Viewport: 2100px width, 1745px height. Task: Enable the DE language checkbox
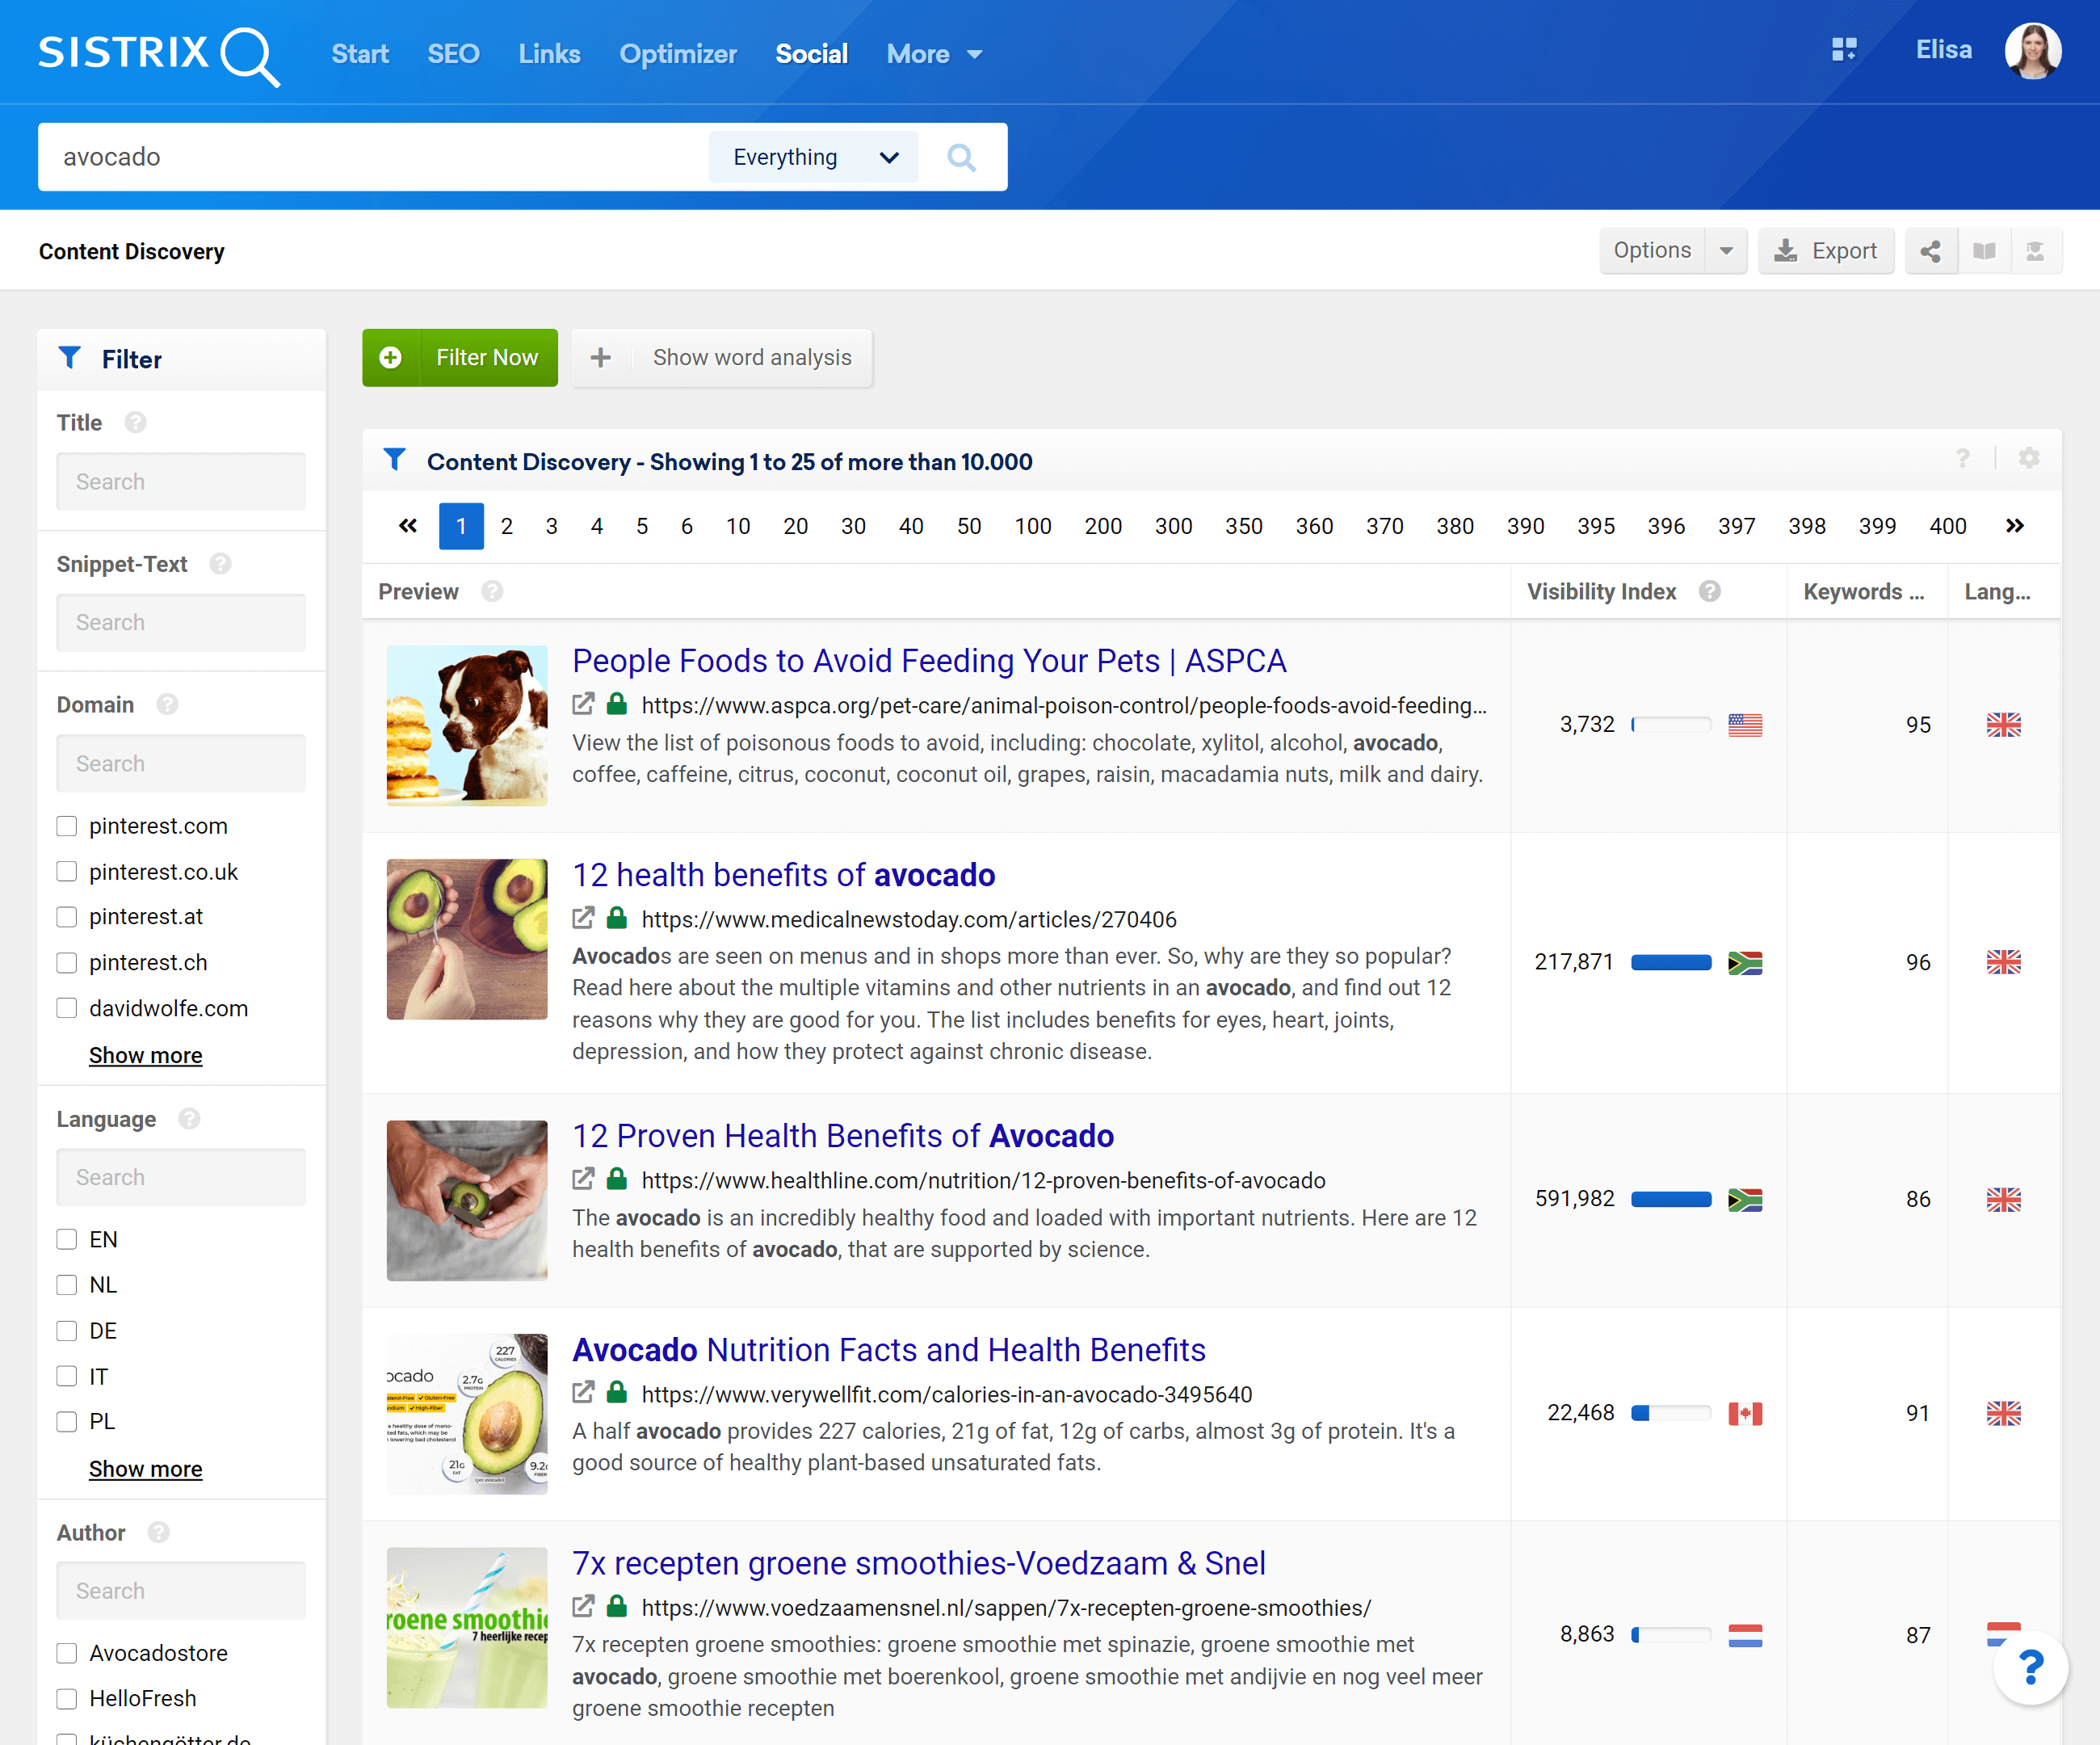(67, 1331)
